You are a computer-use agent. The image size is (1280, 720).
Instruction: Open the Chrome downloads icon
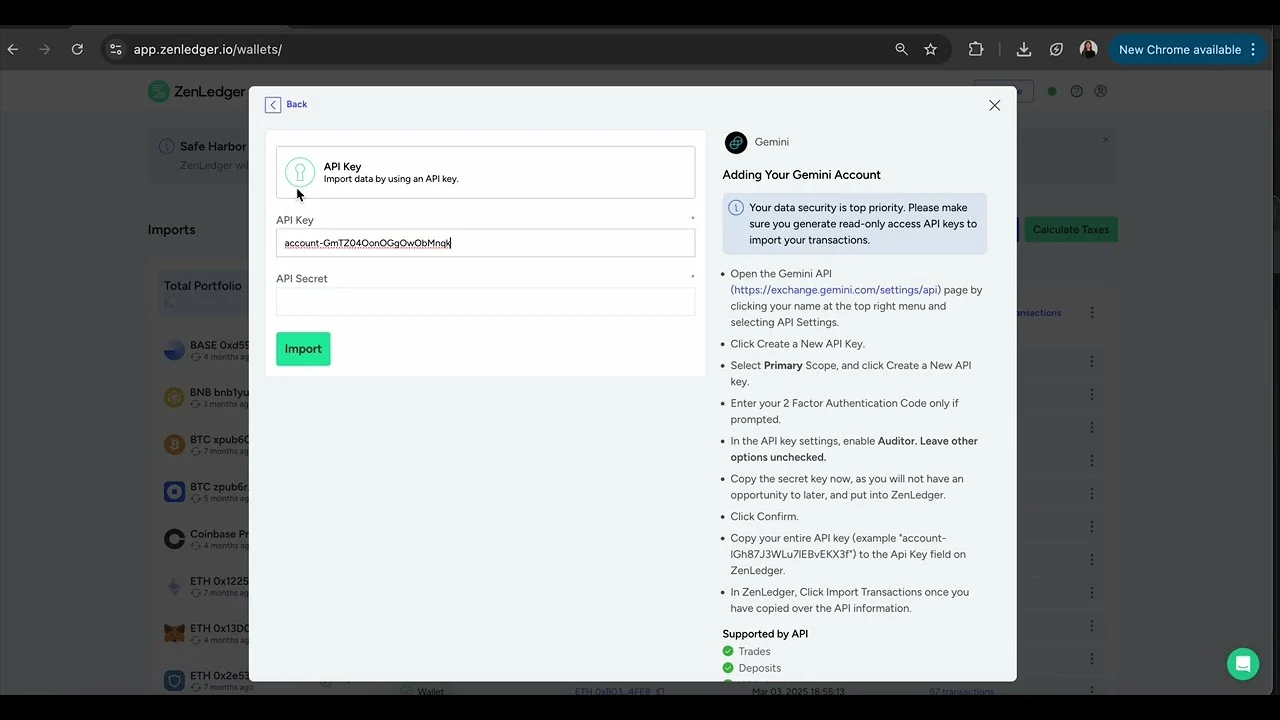(1023, 49)
